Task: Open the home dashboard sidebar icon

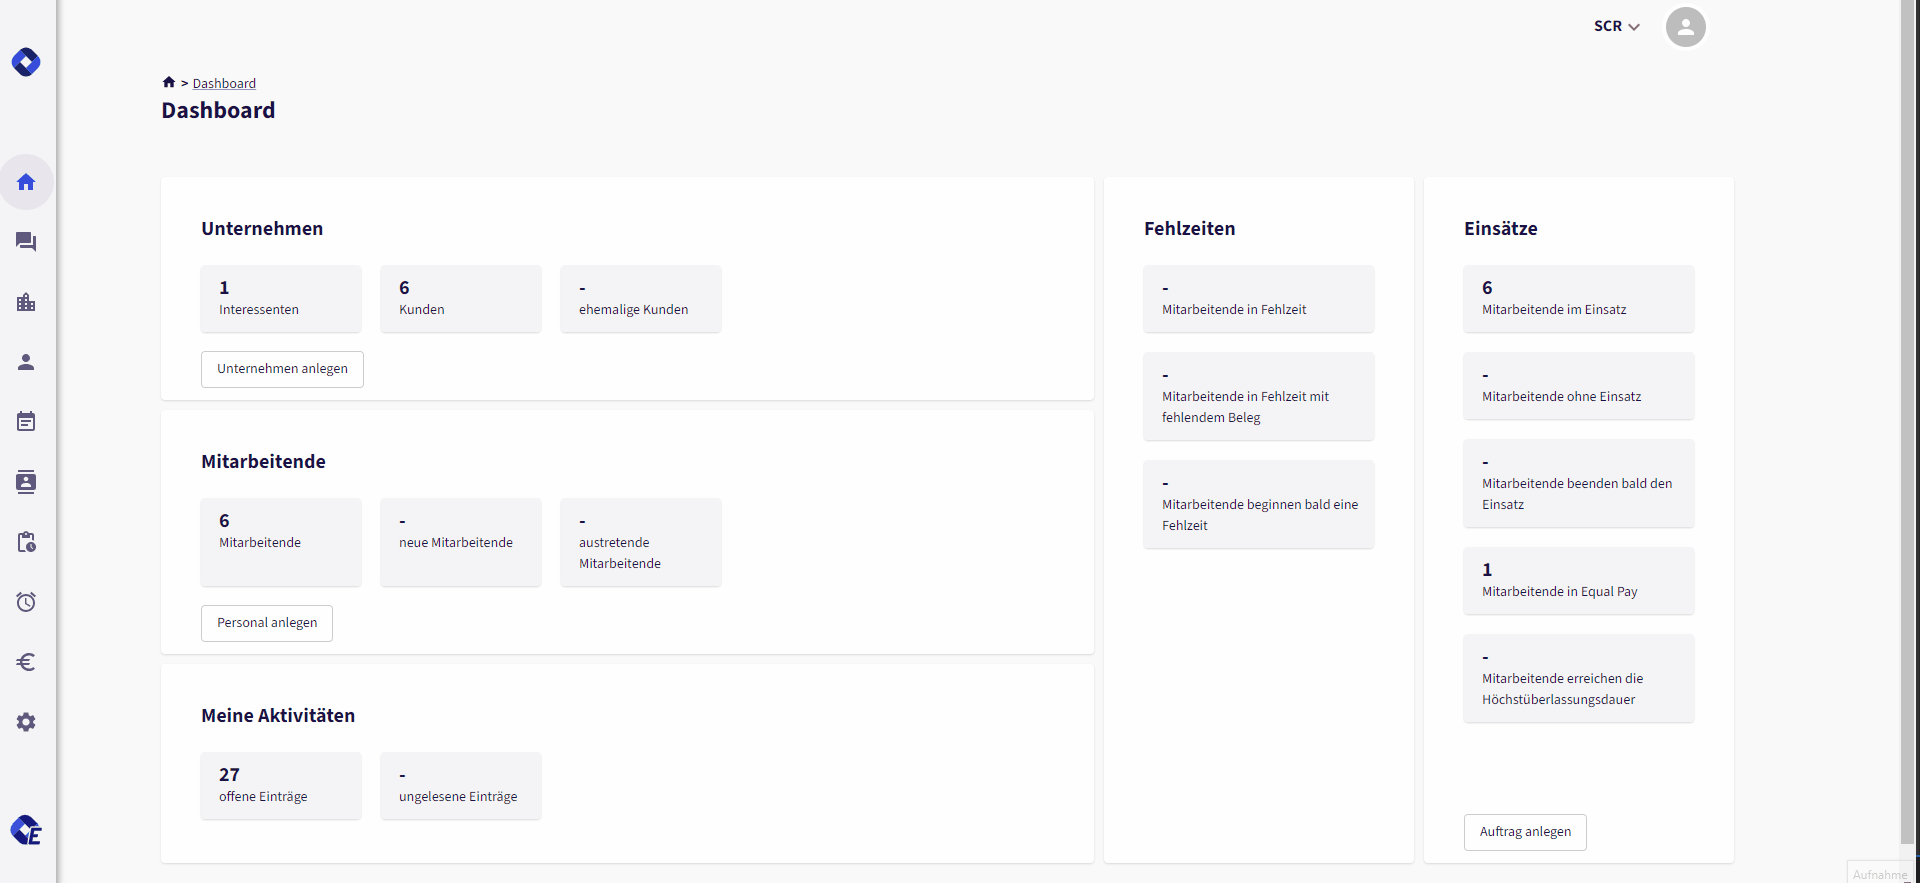Action: 26,182
